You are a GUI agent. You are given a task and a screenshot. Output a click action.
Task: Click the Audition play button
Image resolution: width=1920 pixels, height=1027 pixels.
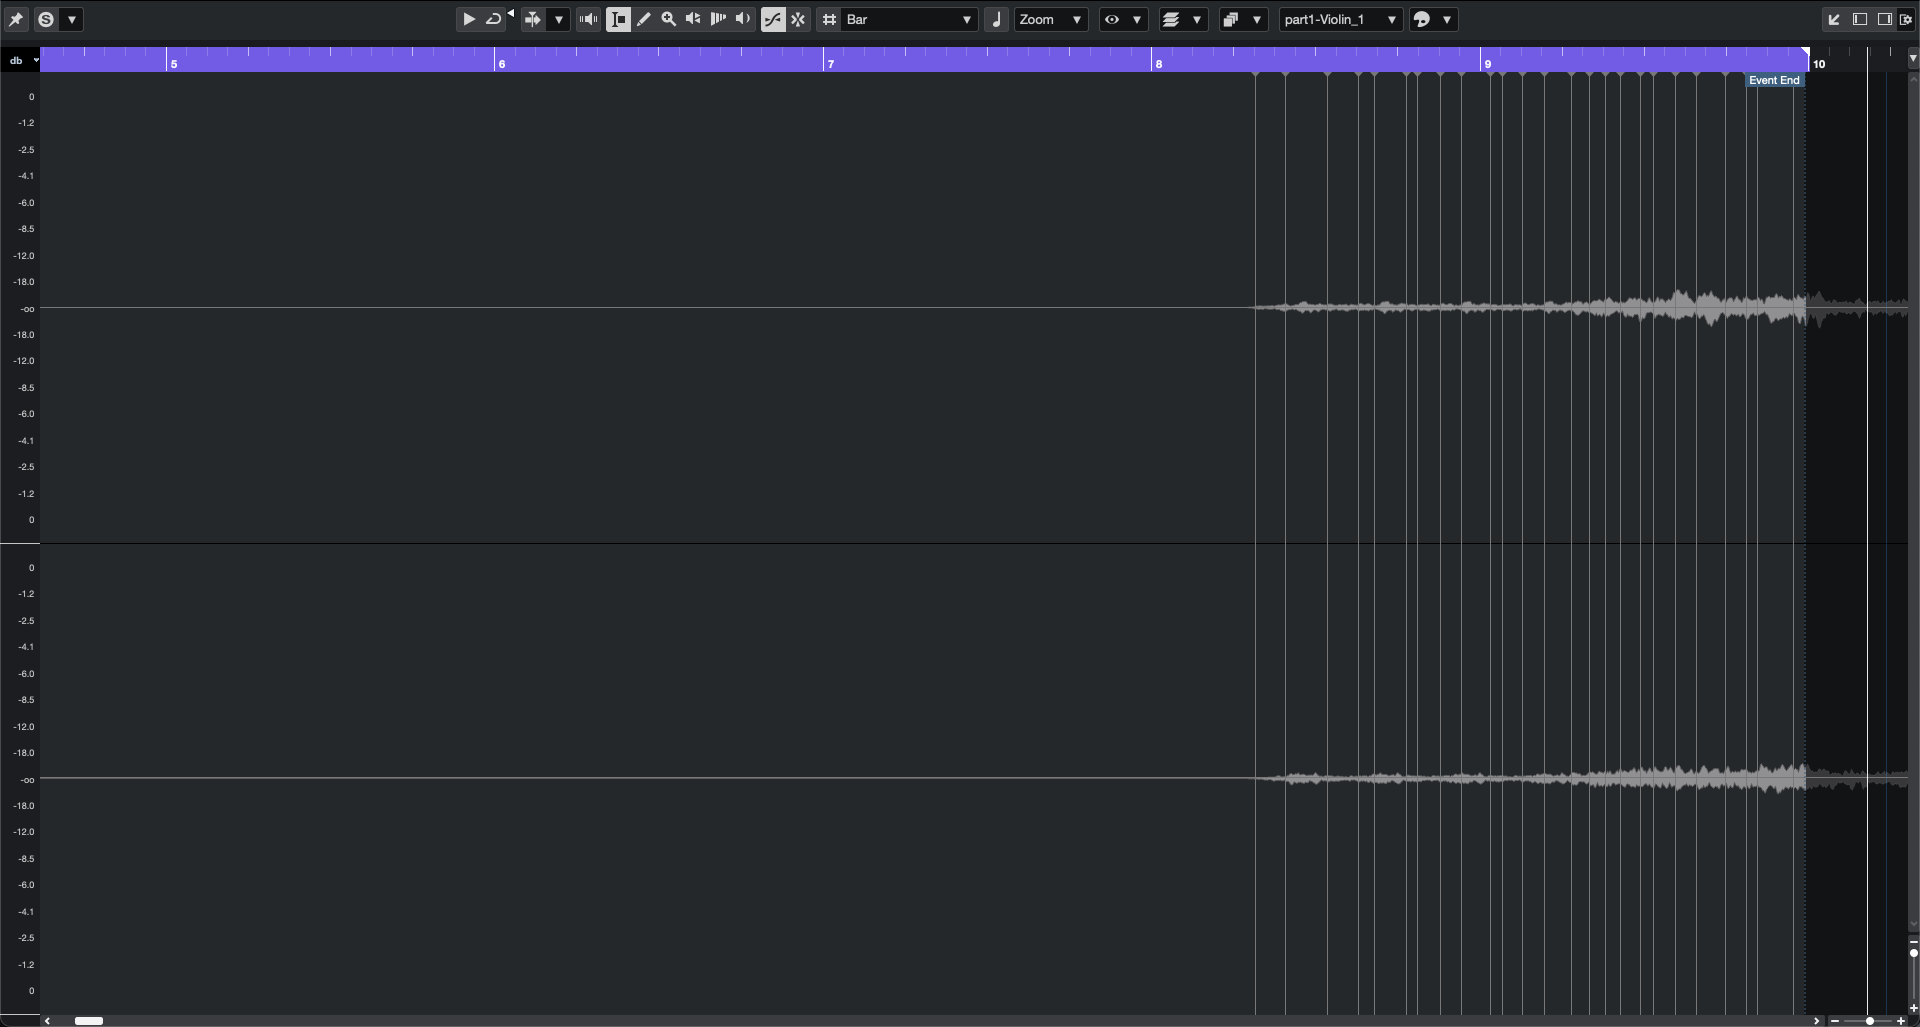[468, 19]
